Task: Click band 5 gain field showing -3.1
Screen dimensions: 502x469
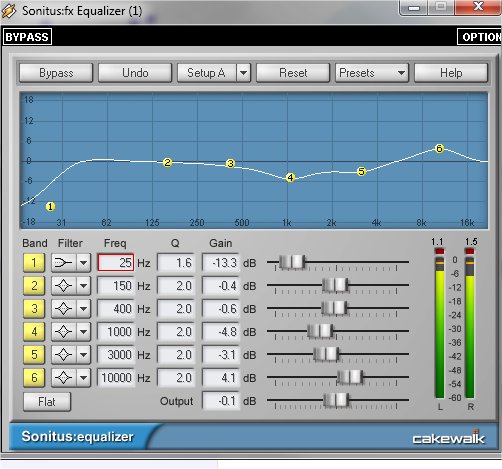Action: coord(221,355)
